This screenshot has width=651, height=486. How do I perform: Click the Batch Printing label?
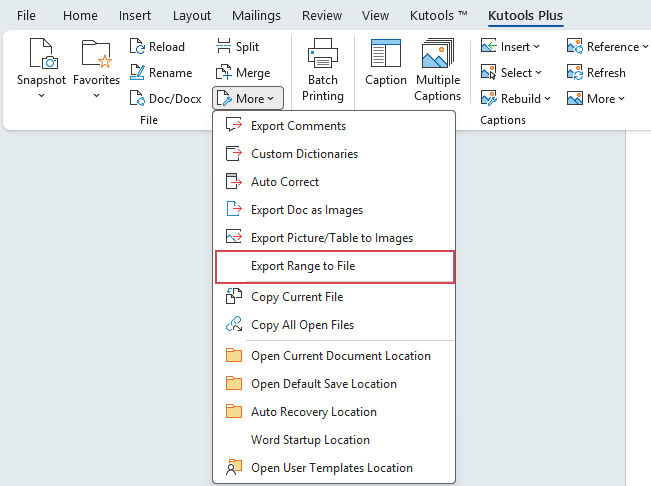coord(323,88)
